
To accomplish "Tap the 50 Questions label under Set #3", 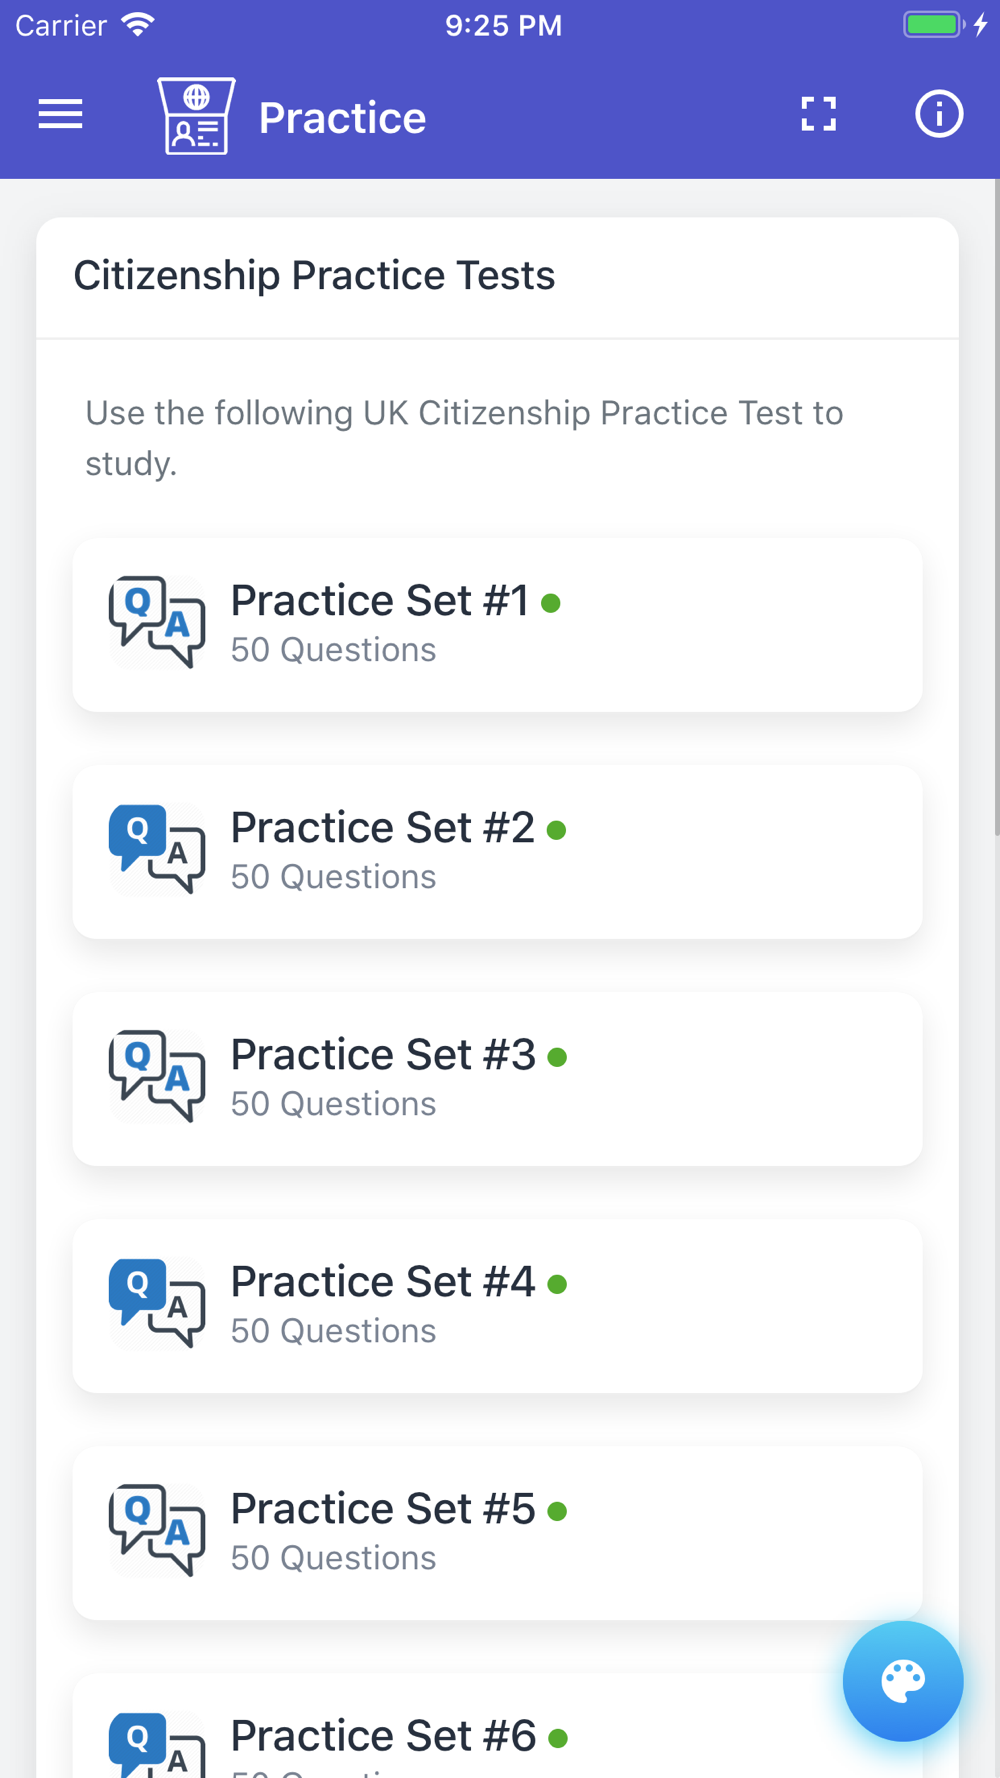I will (x=333, y=1104).
